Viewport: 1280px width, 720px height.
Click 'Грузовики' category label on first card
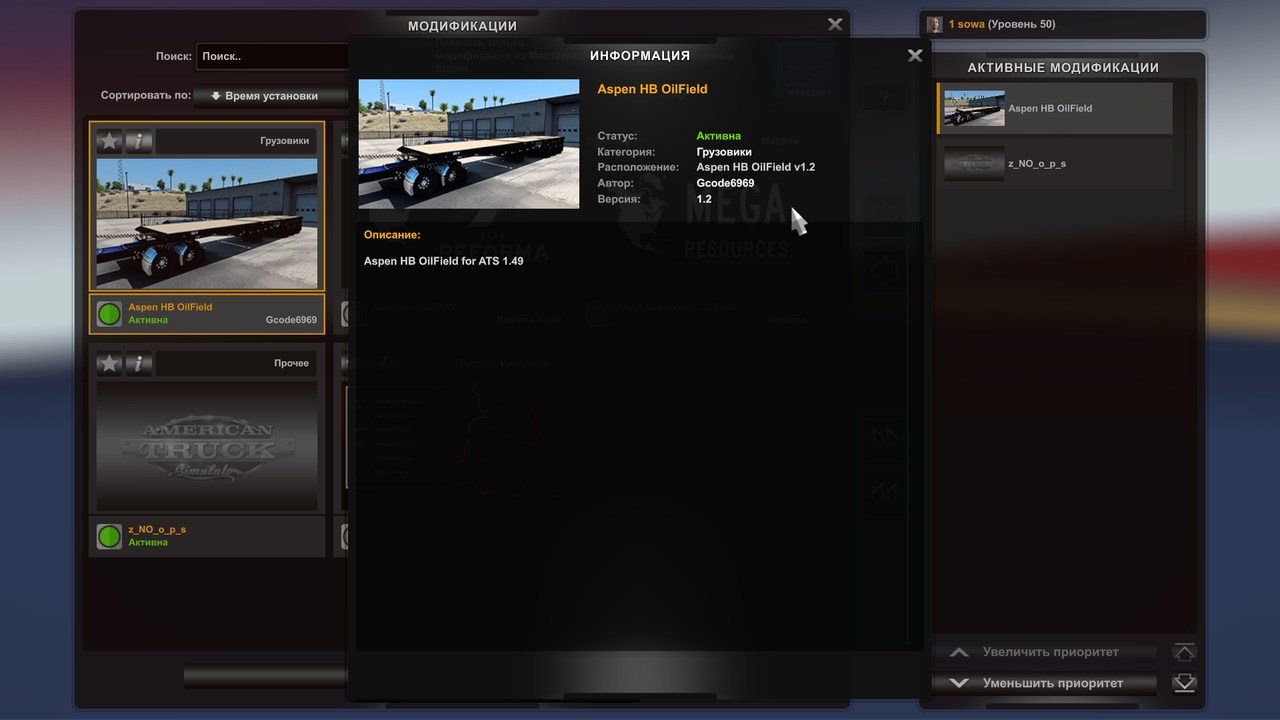[x=285, y=141]
